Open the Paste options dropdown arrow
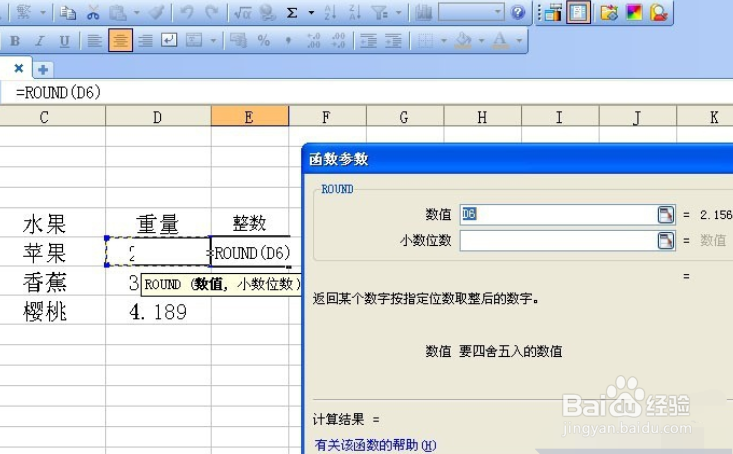The height and width of the screenshot is (454, 733). point(137,13)
